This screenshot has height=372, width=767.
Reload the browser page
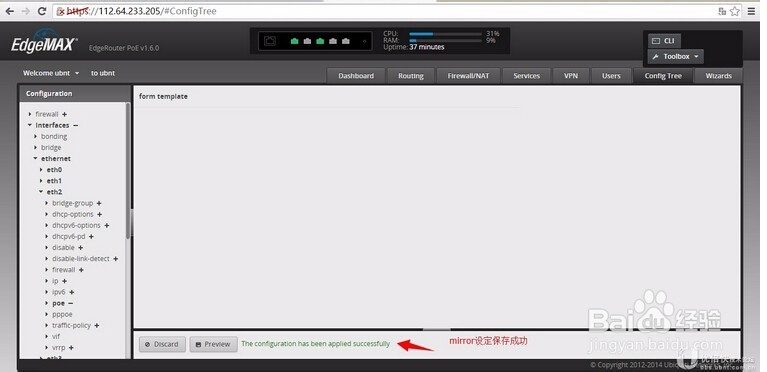(x=42, y=11)
